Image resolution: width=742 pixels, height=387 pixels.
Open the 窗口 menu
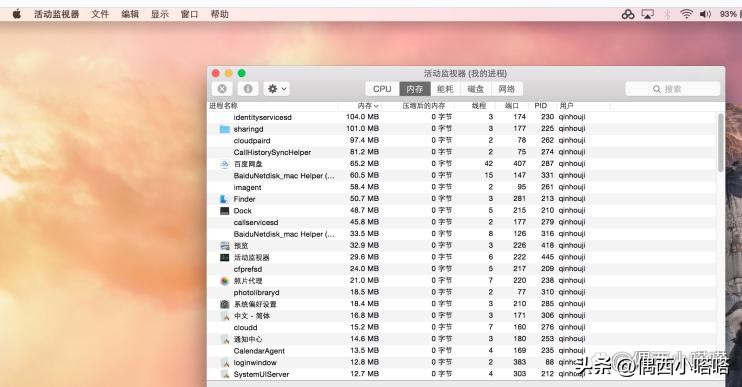coord(189,14)
